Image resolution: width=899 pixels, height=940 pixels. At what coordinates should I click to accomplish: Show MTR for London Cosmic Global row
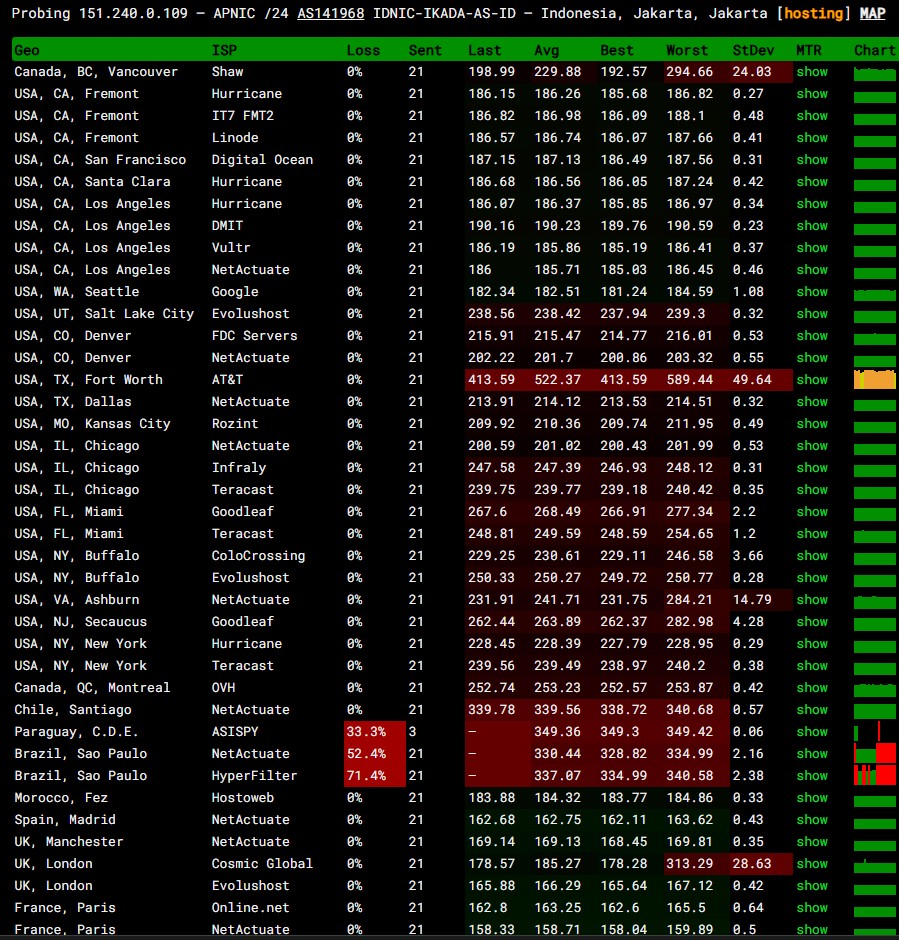click(811, 864)
